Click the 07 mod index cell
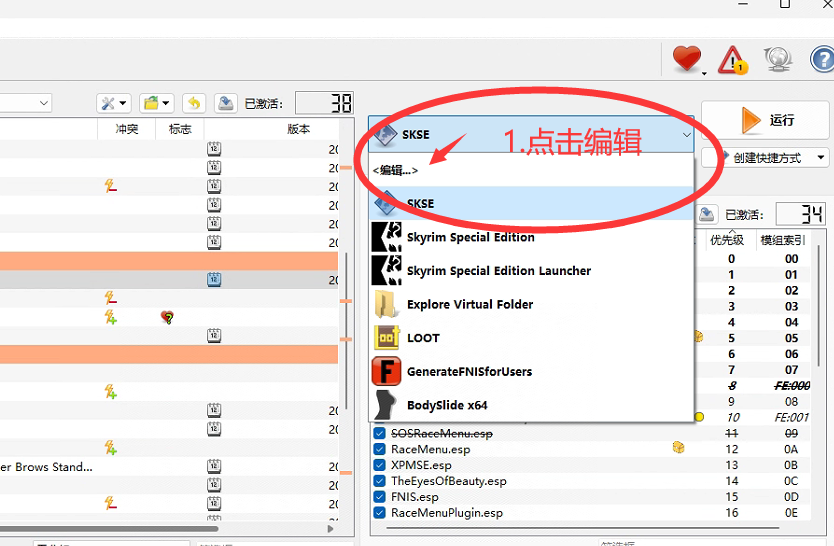The image size is (834, 546). 791,369
